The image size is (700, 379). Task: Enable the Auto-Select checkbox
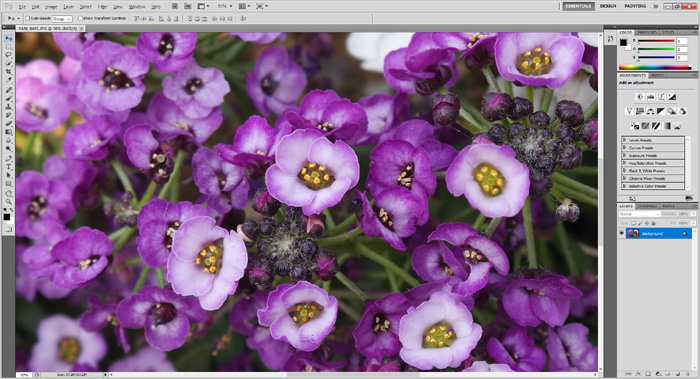pos(27,19)
